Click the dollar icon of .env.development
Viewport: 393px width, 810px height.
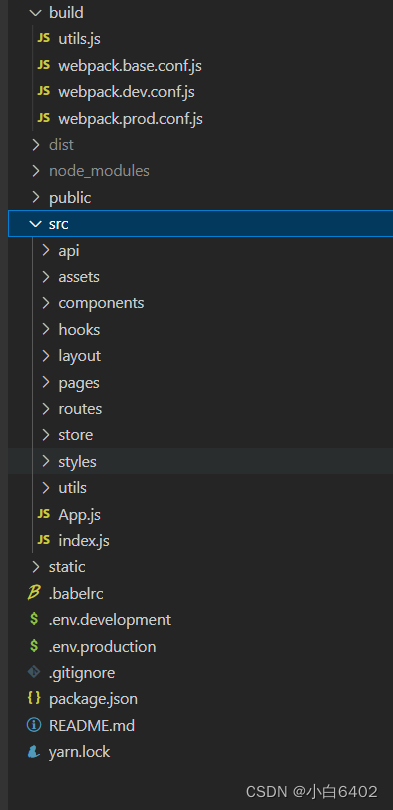(x=34, y=619)
